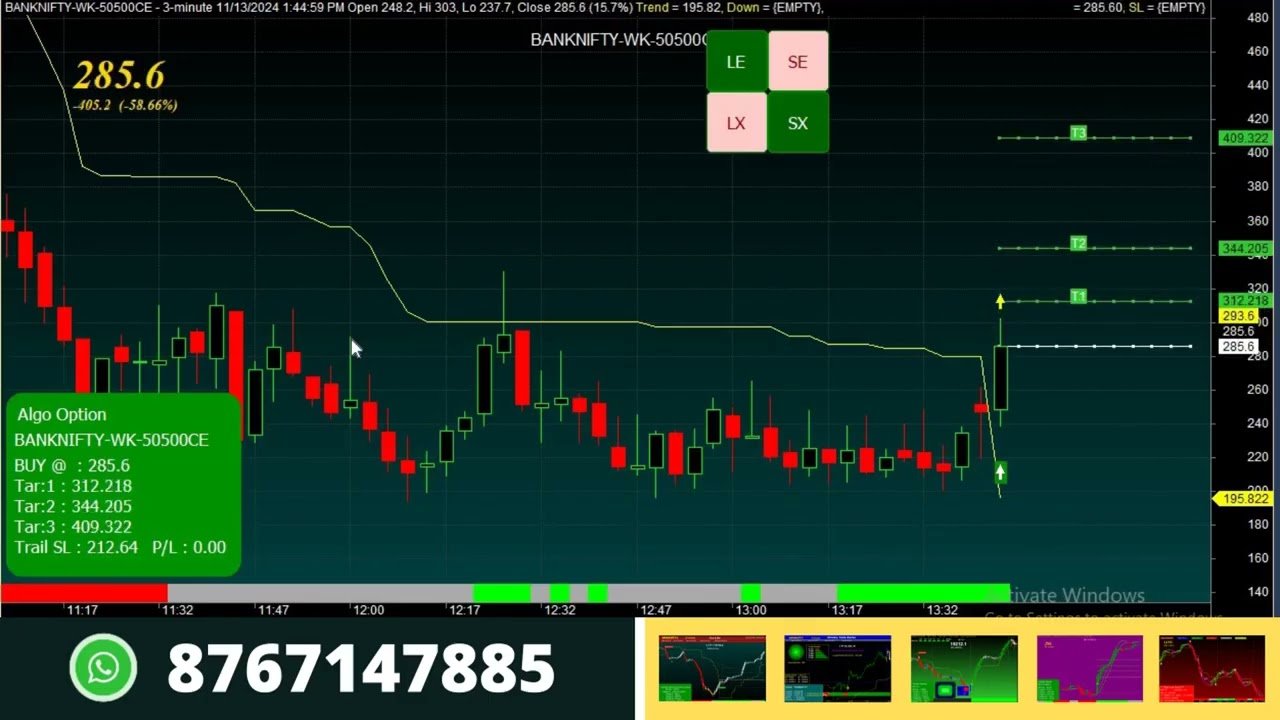Click the phone number 8767147885

coord(361,668)
